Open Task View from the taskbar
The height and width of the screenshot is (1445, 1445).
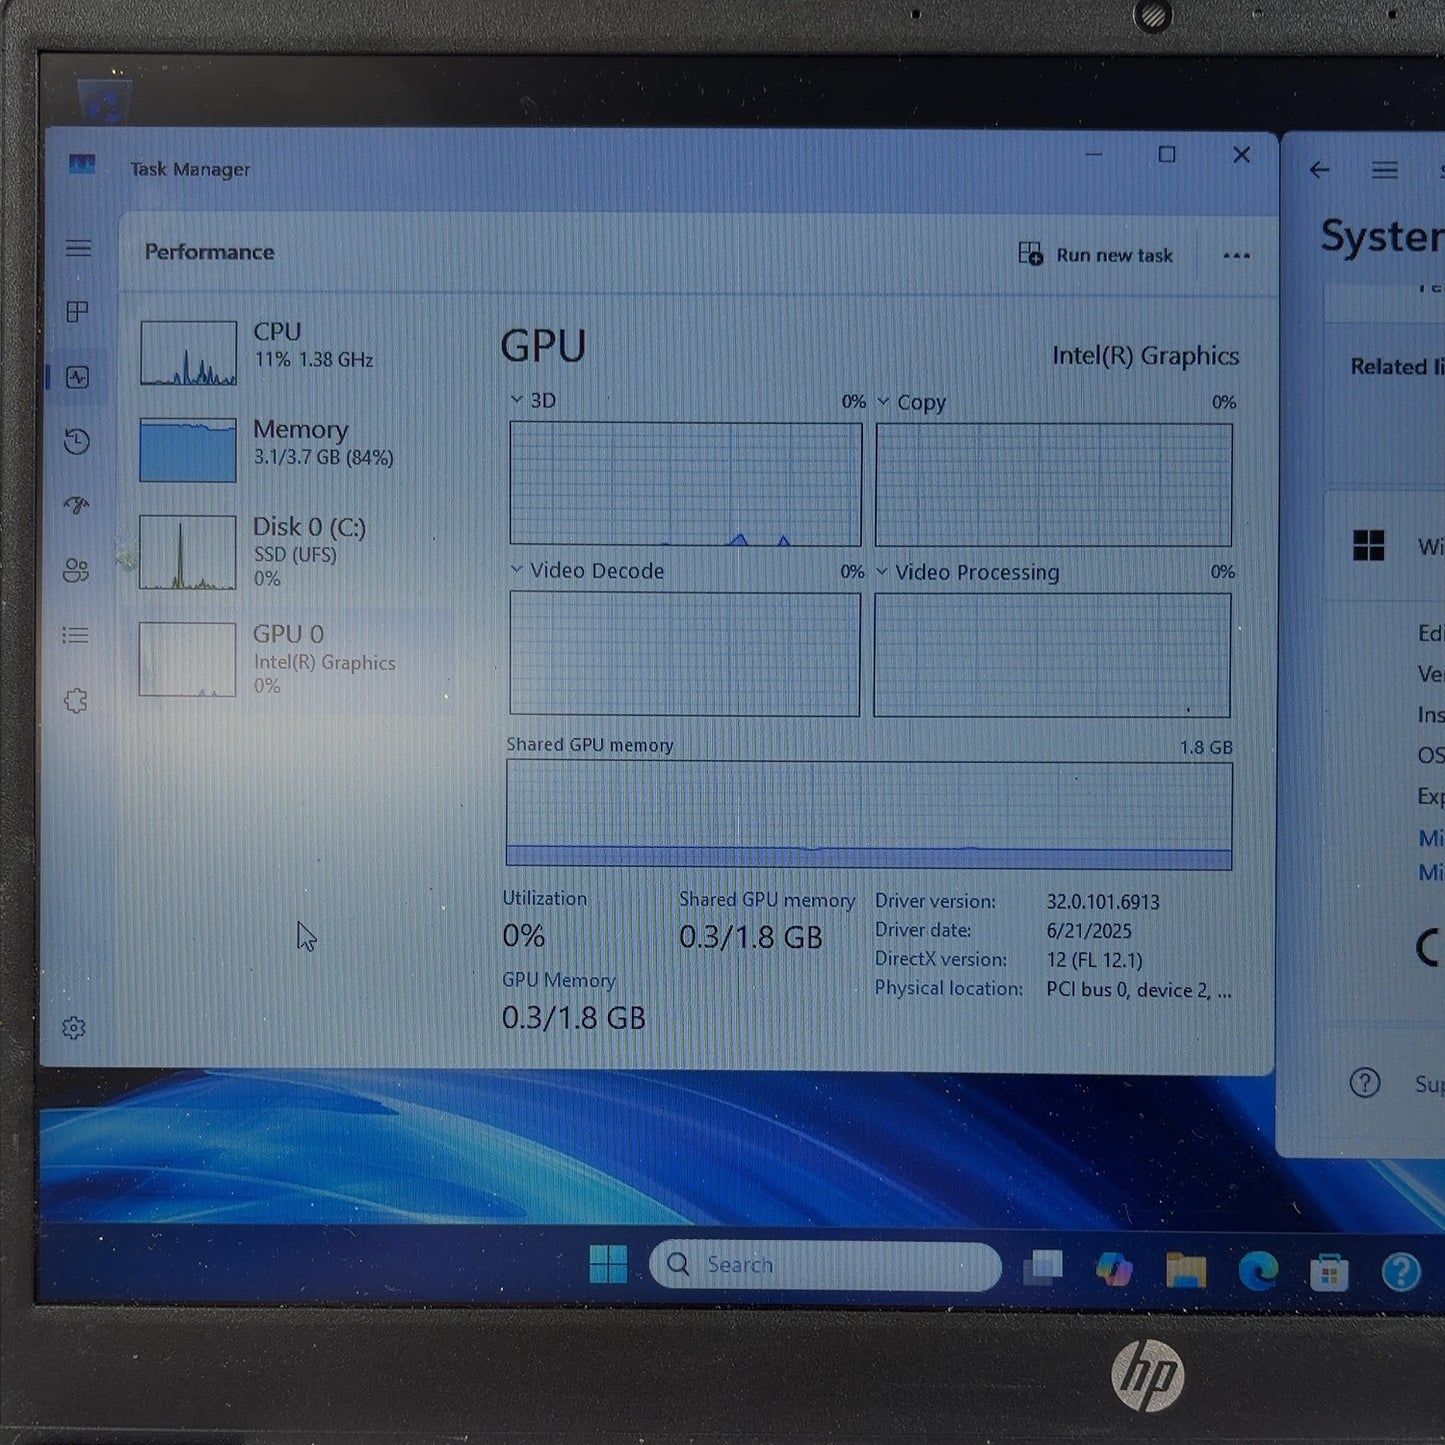tap(1043, 1267)
